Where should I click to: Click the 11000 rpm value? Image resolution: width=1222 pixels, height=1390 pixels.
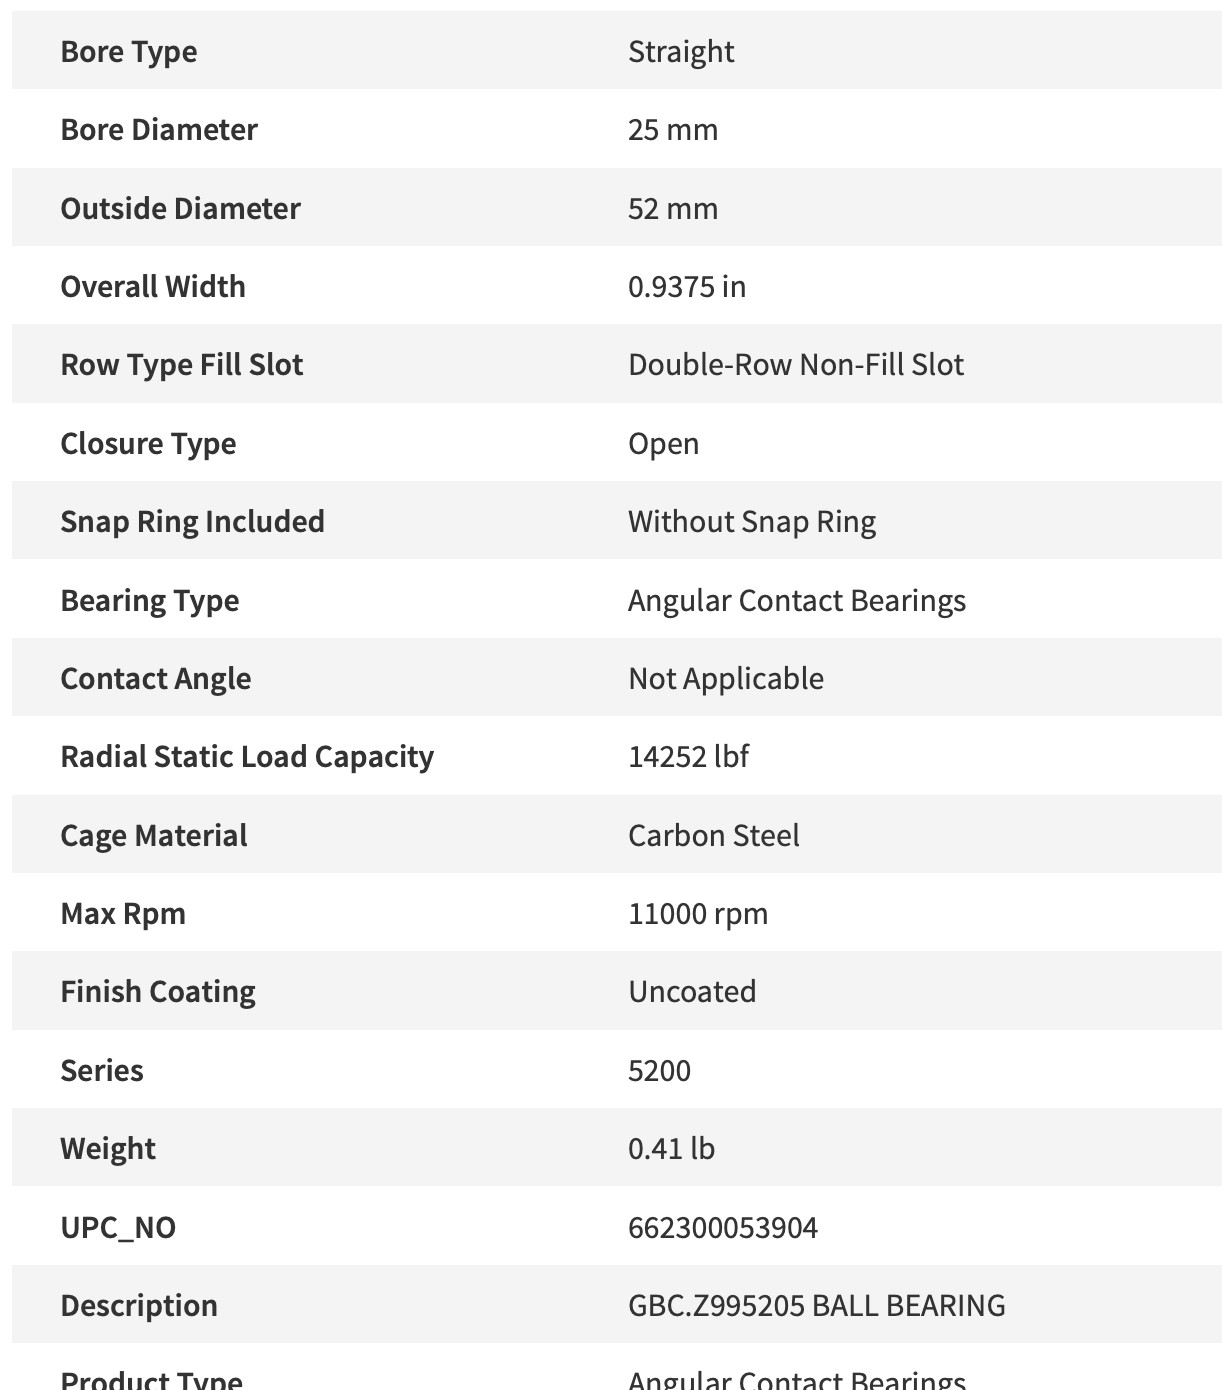[x=697, y=914]
